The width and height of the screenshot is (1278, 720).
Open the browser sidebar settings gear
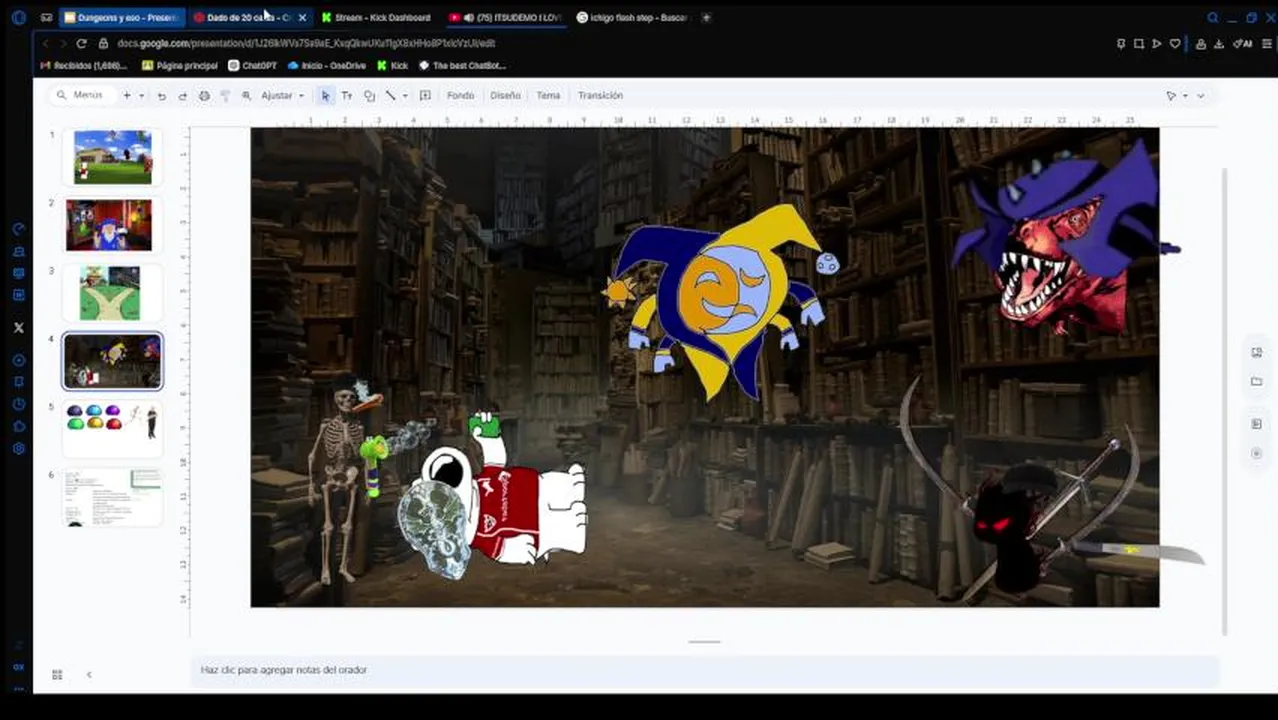point(18,449)
